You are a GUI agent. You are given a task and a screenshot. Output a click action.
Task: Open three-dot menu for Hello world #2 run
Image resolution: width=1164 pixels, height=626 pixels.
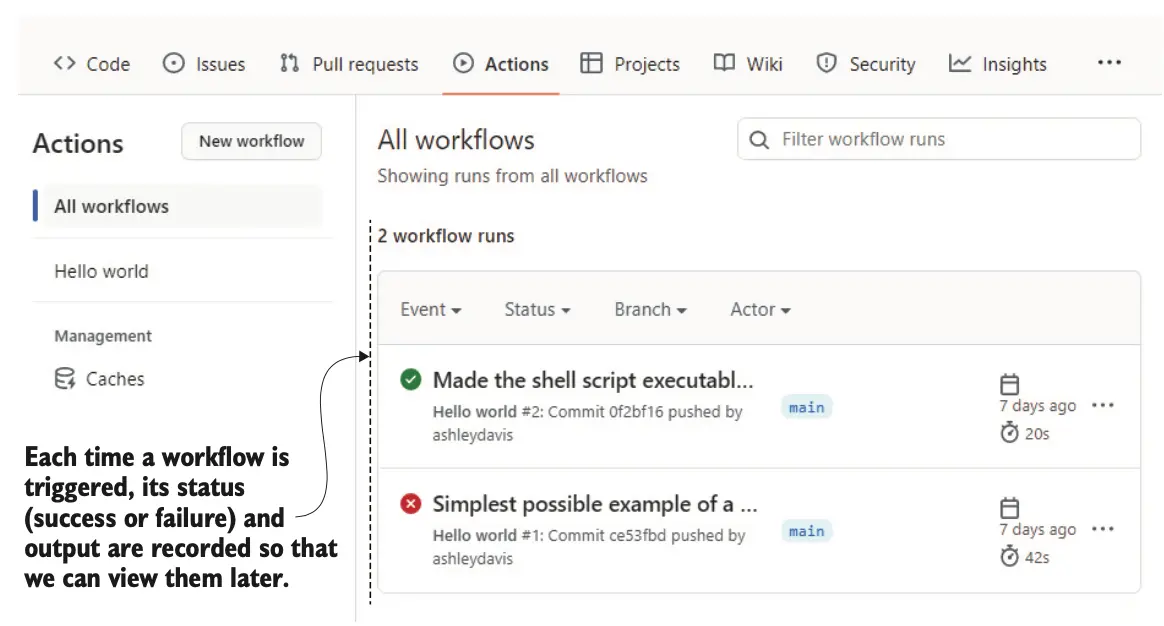click(1102, 406)
